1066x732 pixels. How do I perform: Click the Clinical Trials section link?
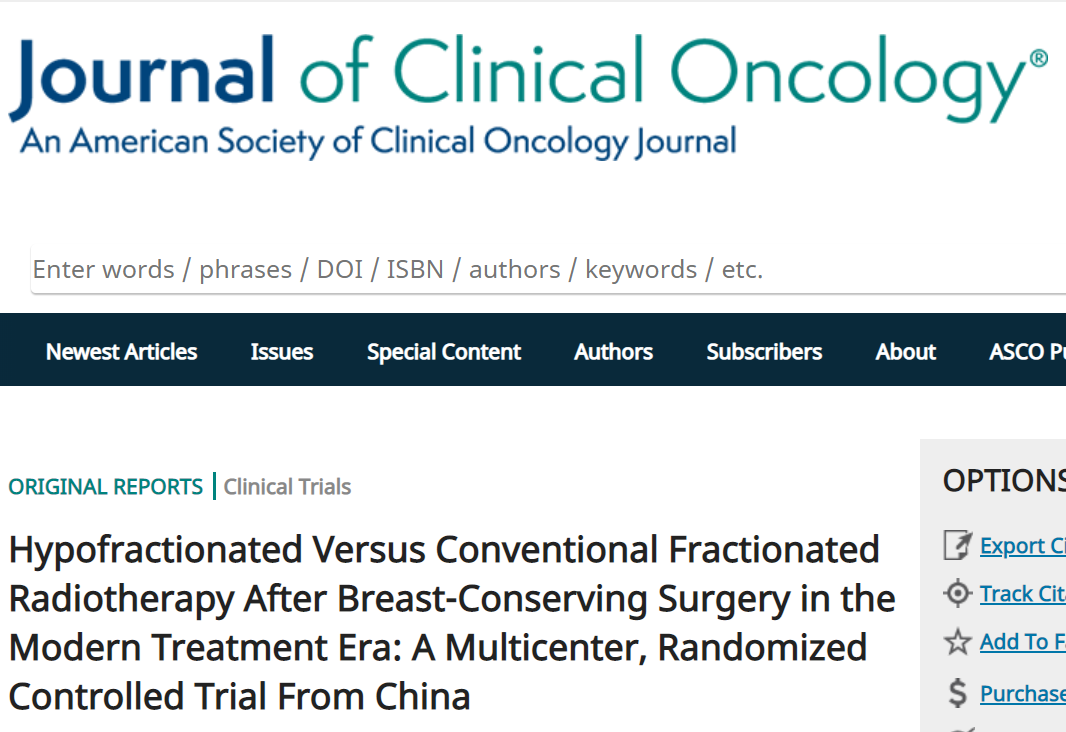pos(287,487)
